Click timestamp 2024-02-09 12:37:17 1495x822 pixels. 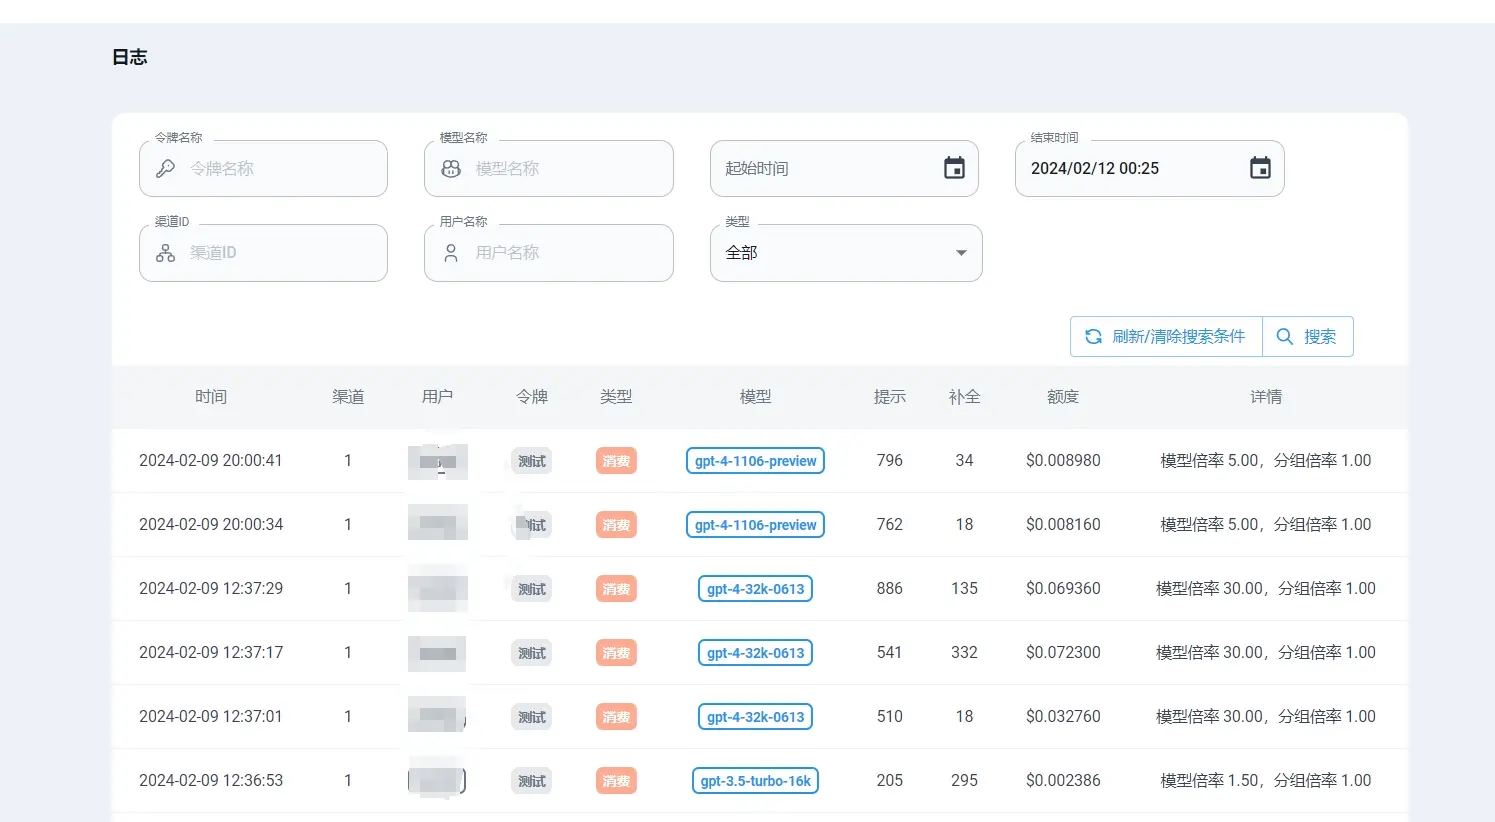pos(211,653)
